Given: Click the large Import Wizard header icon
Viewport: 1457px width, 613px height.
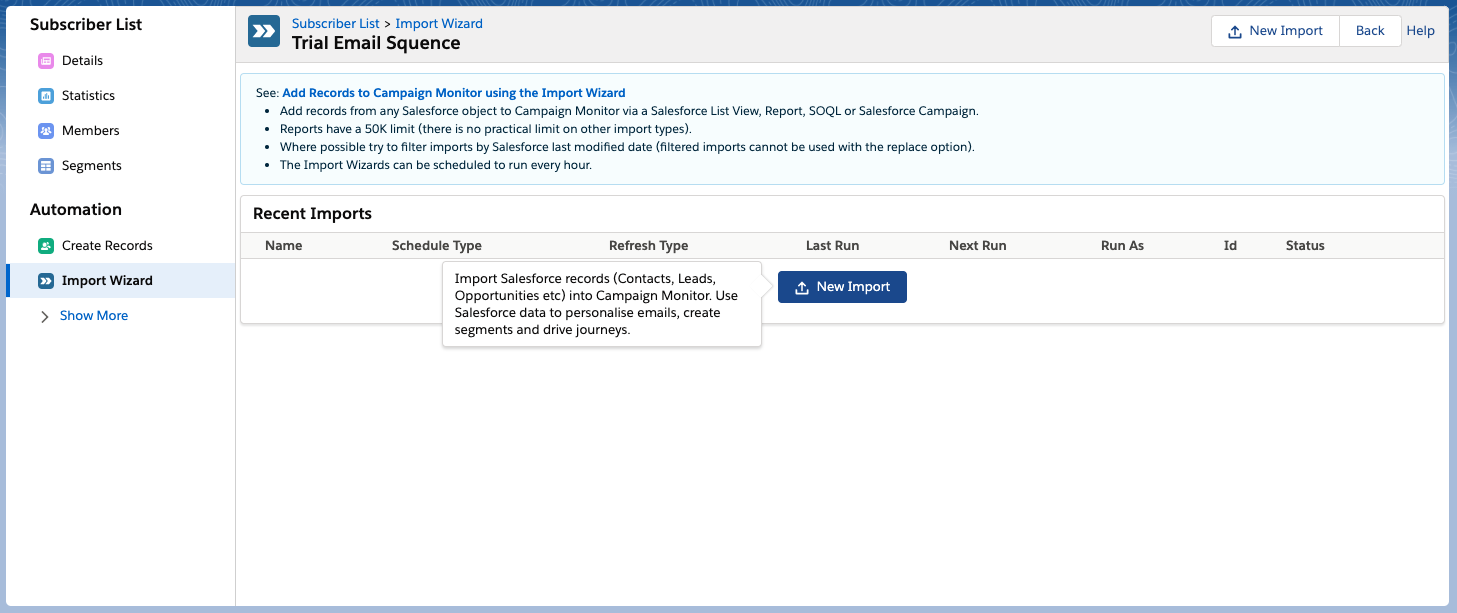Looking at the screenshot, I should (x=264, y=32).
